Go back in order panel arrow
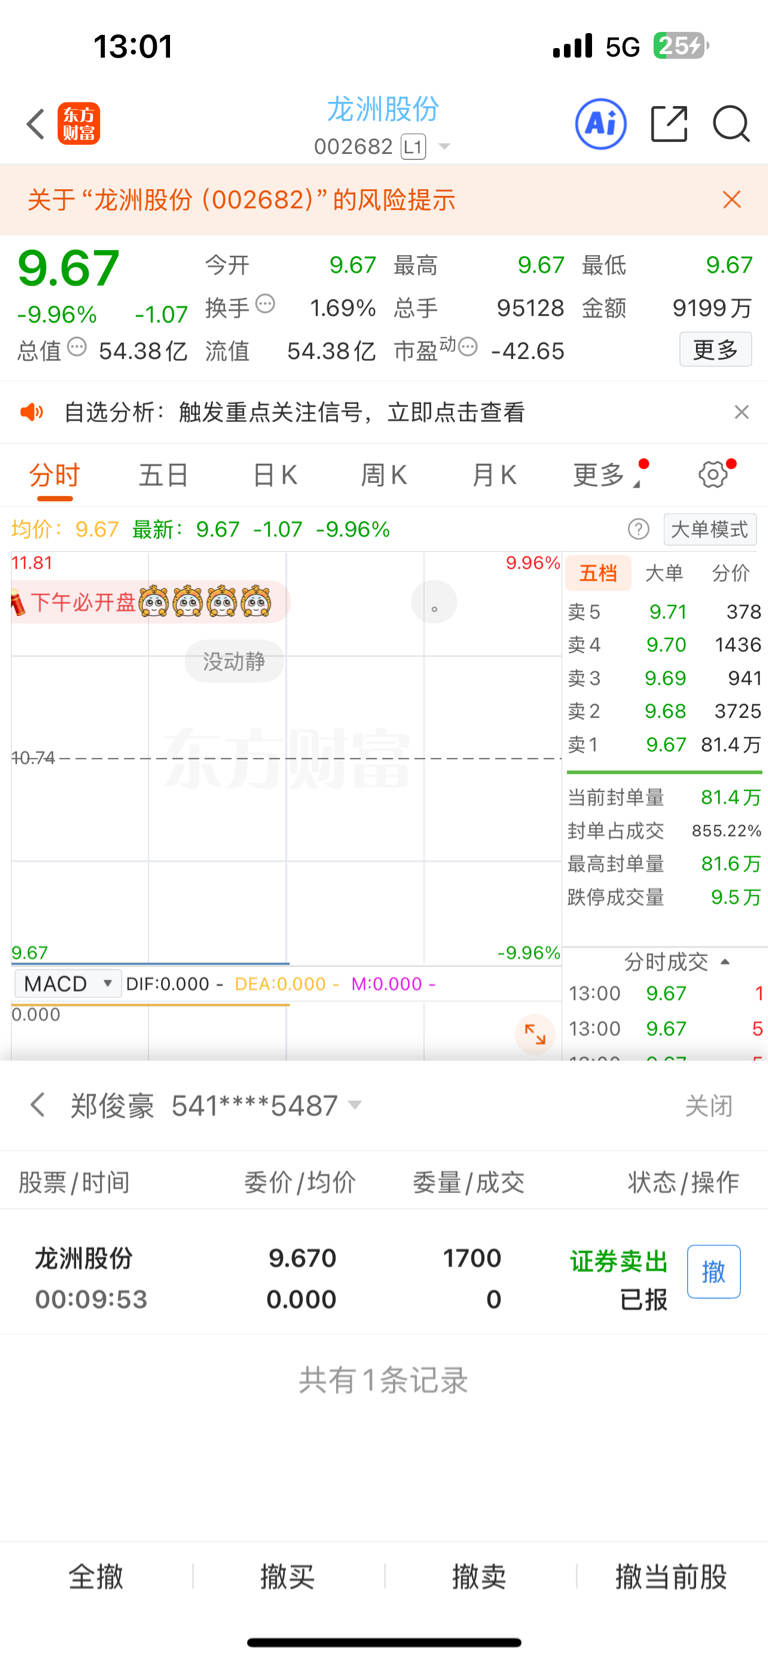 click(38, 1105)
